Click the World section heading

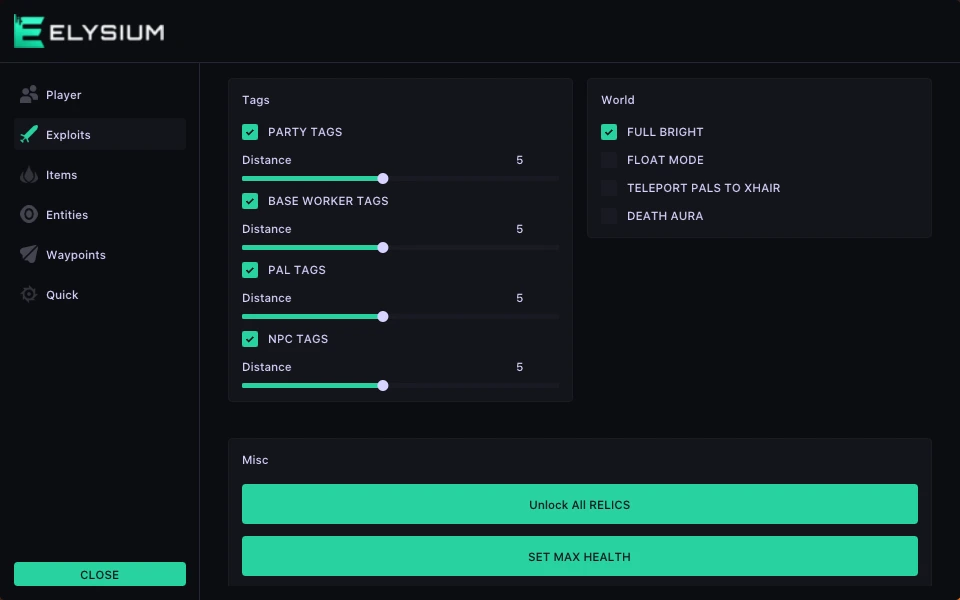pyautogui.click(x=618, y=100)
